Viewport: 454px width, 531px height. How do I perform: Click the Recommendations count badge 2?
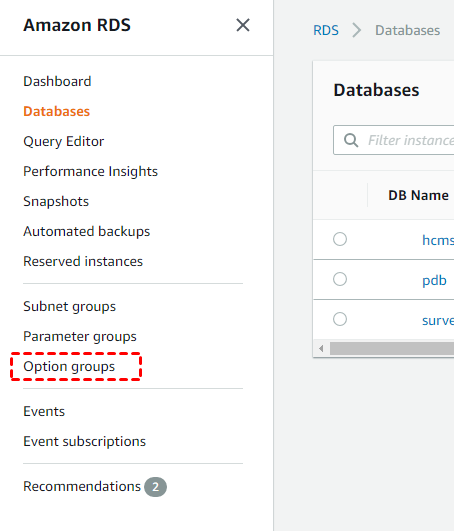(x=155, y=487)
